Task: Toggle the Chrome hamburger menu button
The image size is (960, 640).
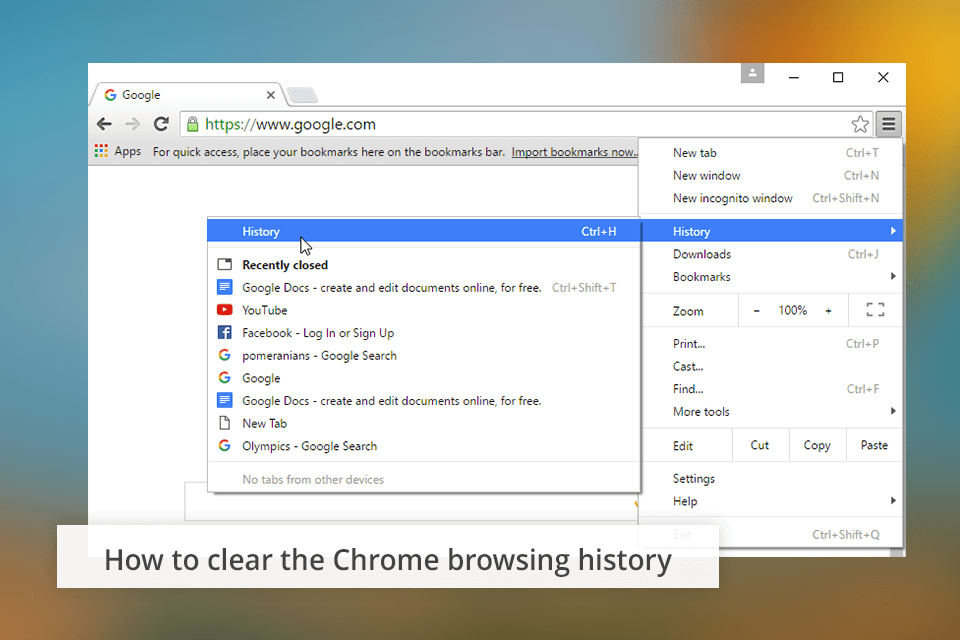Action: [x=888, y=124]
